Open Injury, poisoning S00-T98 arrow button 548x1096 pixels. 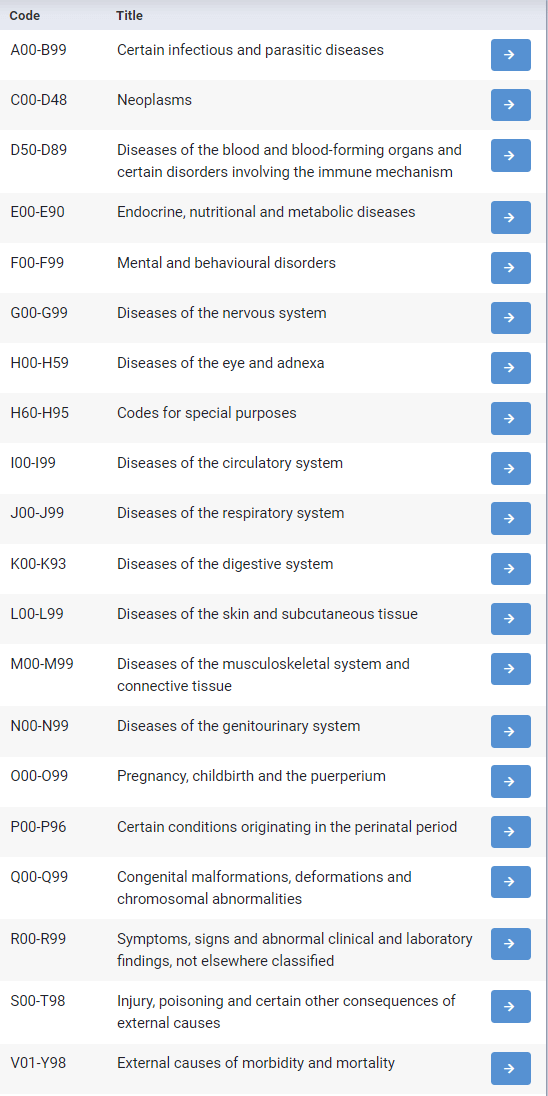(510, 1007)
